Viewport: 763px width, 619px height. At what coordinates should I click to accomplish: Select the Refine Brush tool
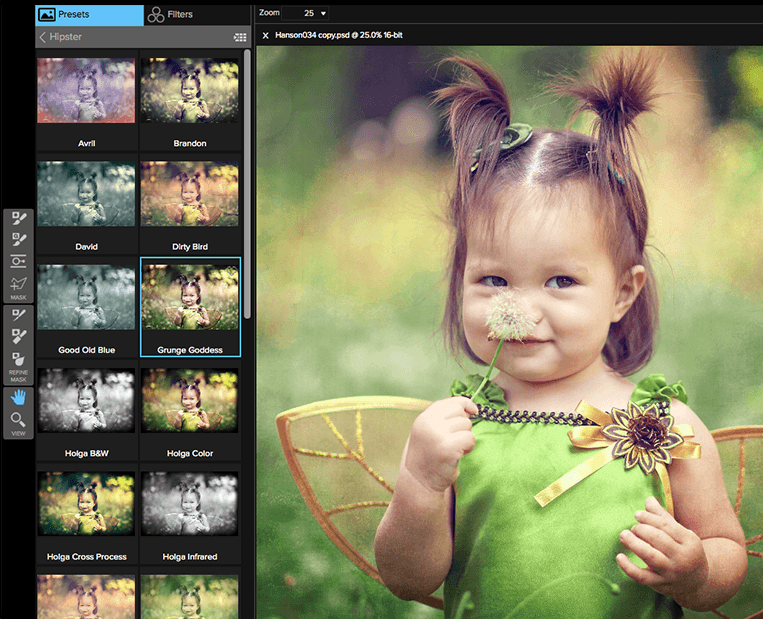click(x=18, y=315)
